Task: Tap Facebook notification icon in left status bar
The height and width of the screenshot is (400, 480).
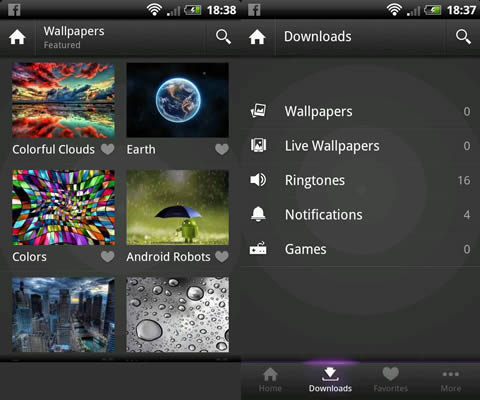Action: tap(14, 10)
